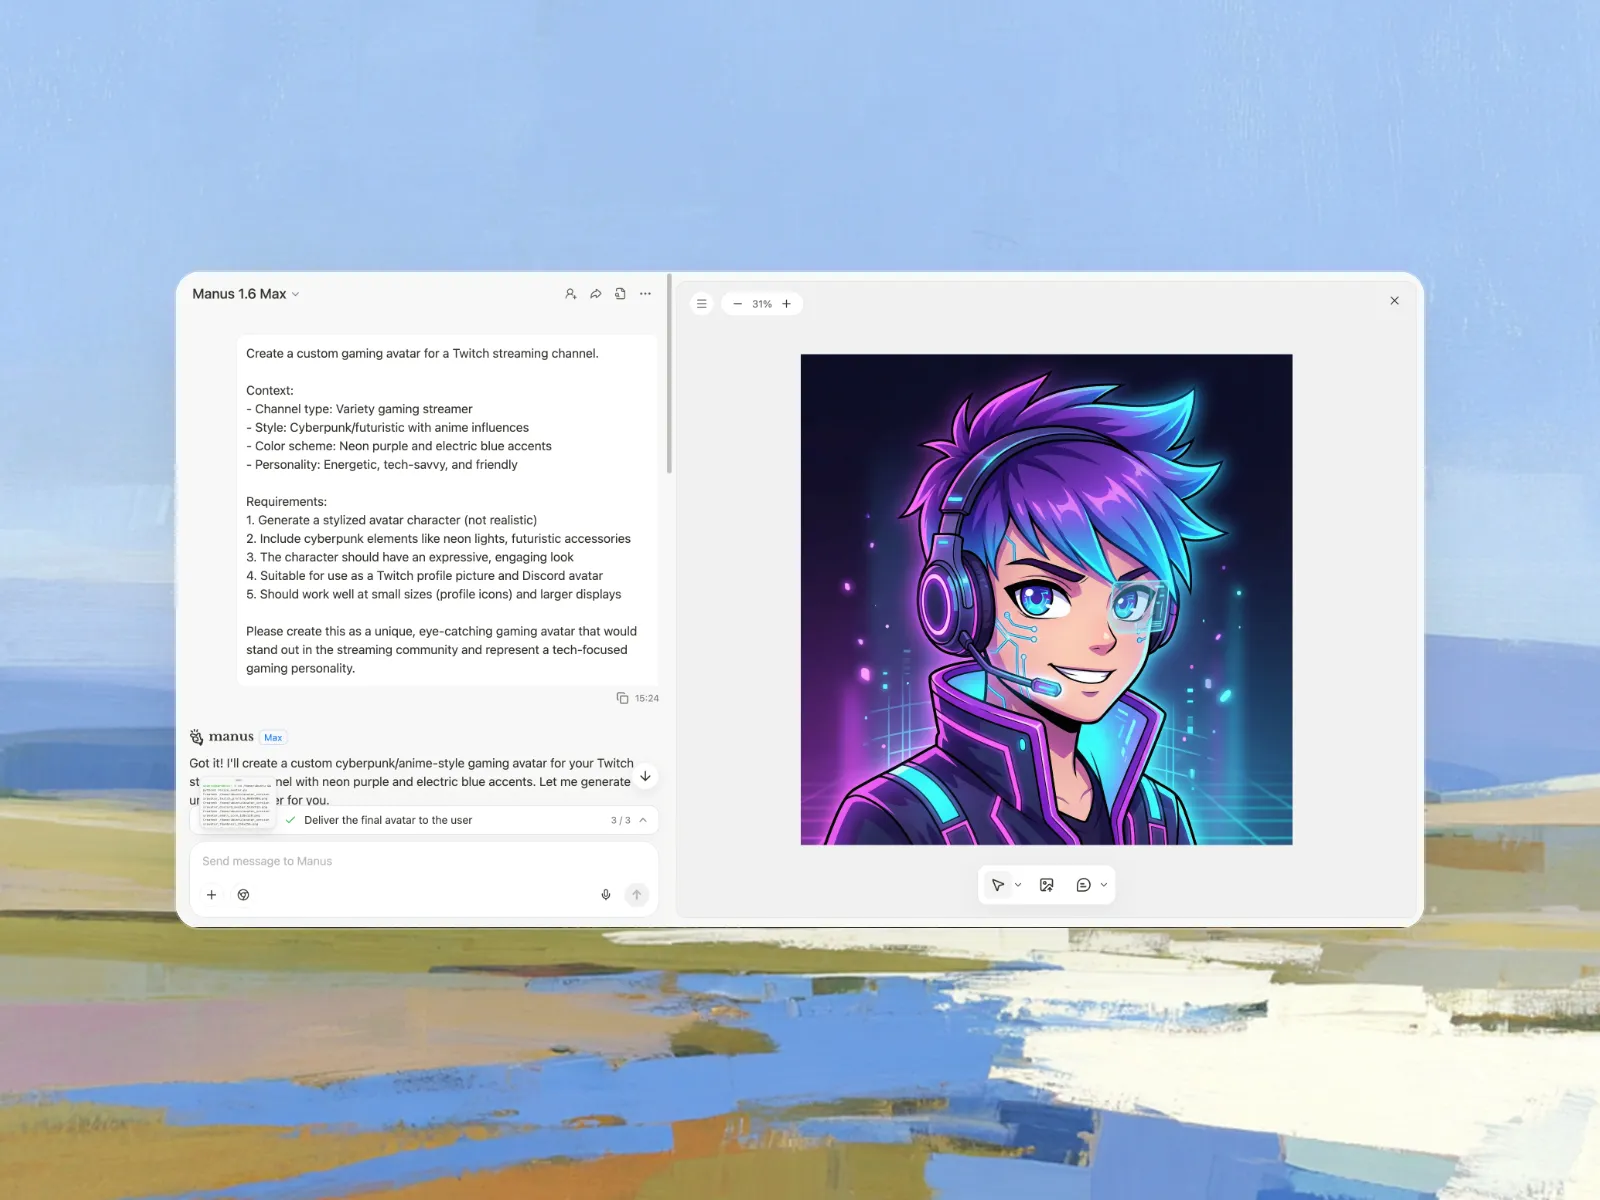Click the share arrow icon
Viewport: 1600px width, 1200px height.
tap(595, 294)
